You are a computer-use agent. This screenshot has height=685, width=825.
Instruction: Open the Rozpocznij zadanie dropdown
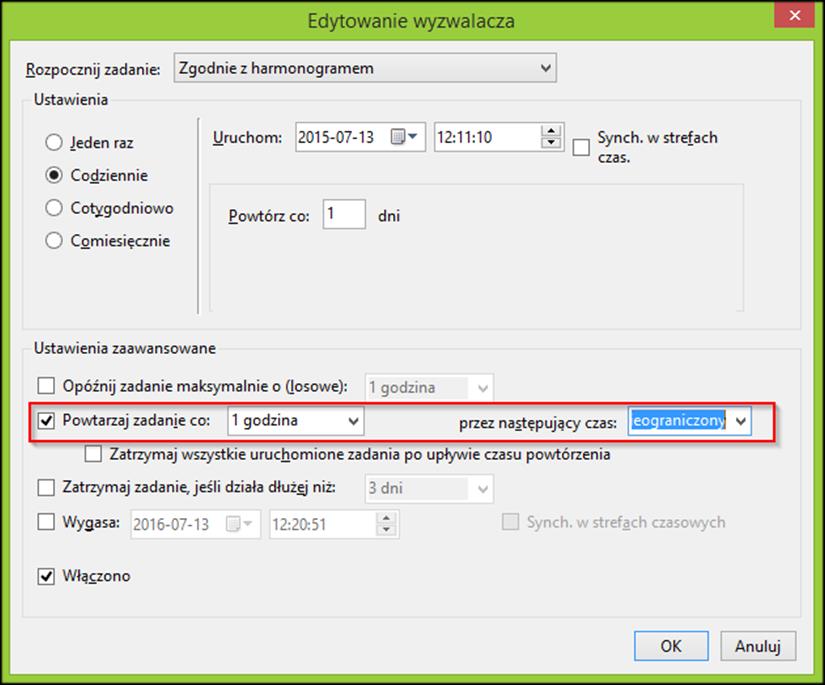365,68
